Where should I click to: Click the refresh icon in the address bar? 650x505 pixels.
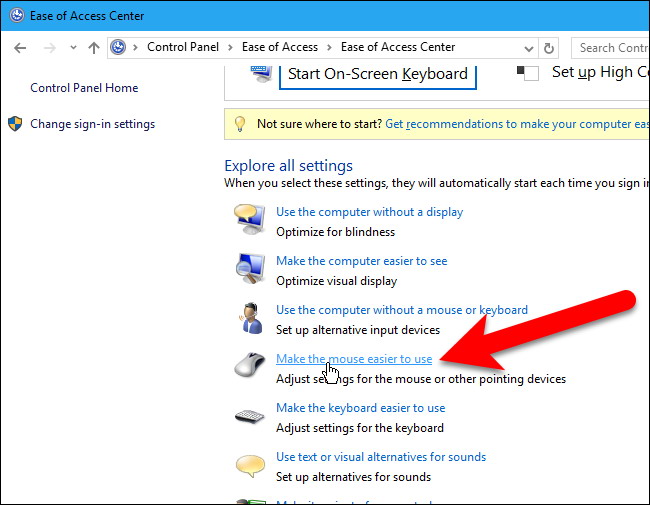548,48
